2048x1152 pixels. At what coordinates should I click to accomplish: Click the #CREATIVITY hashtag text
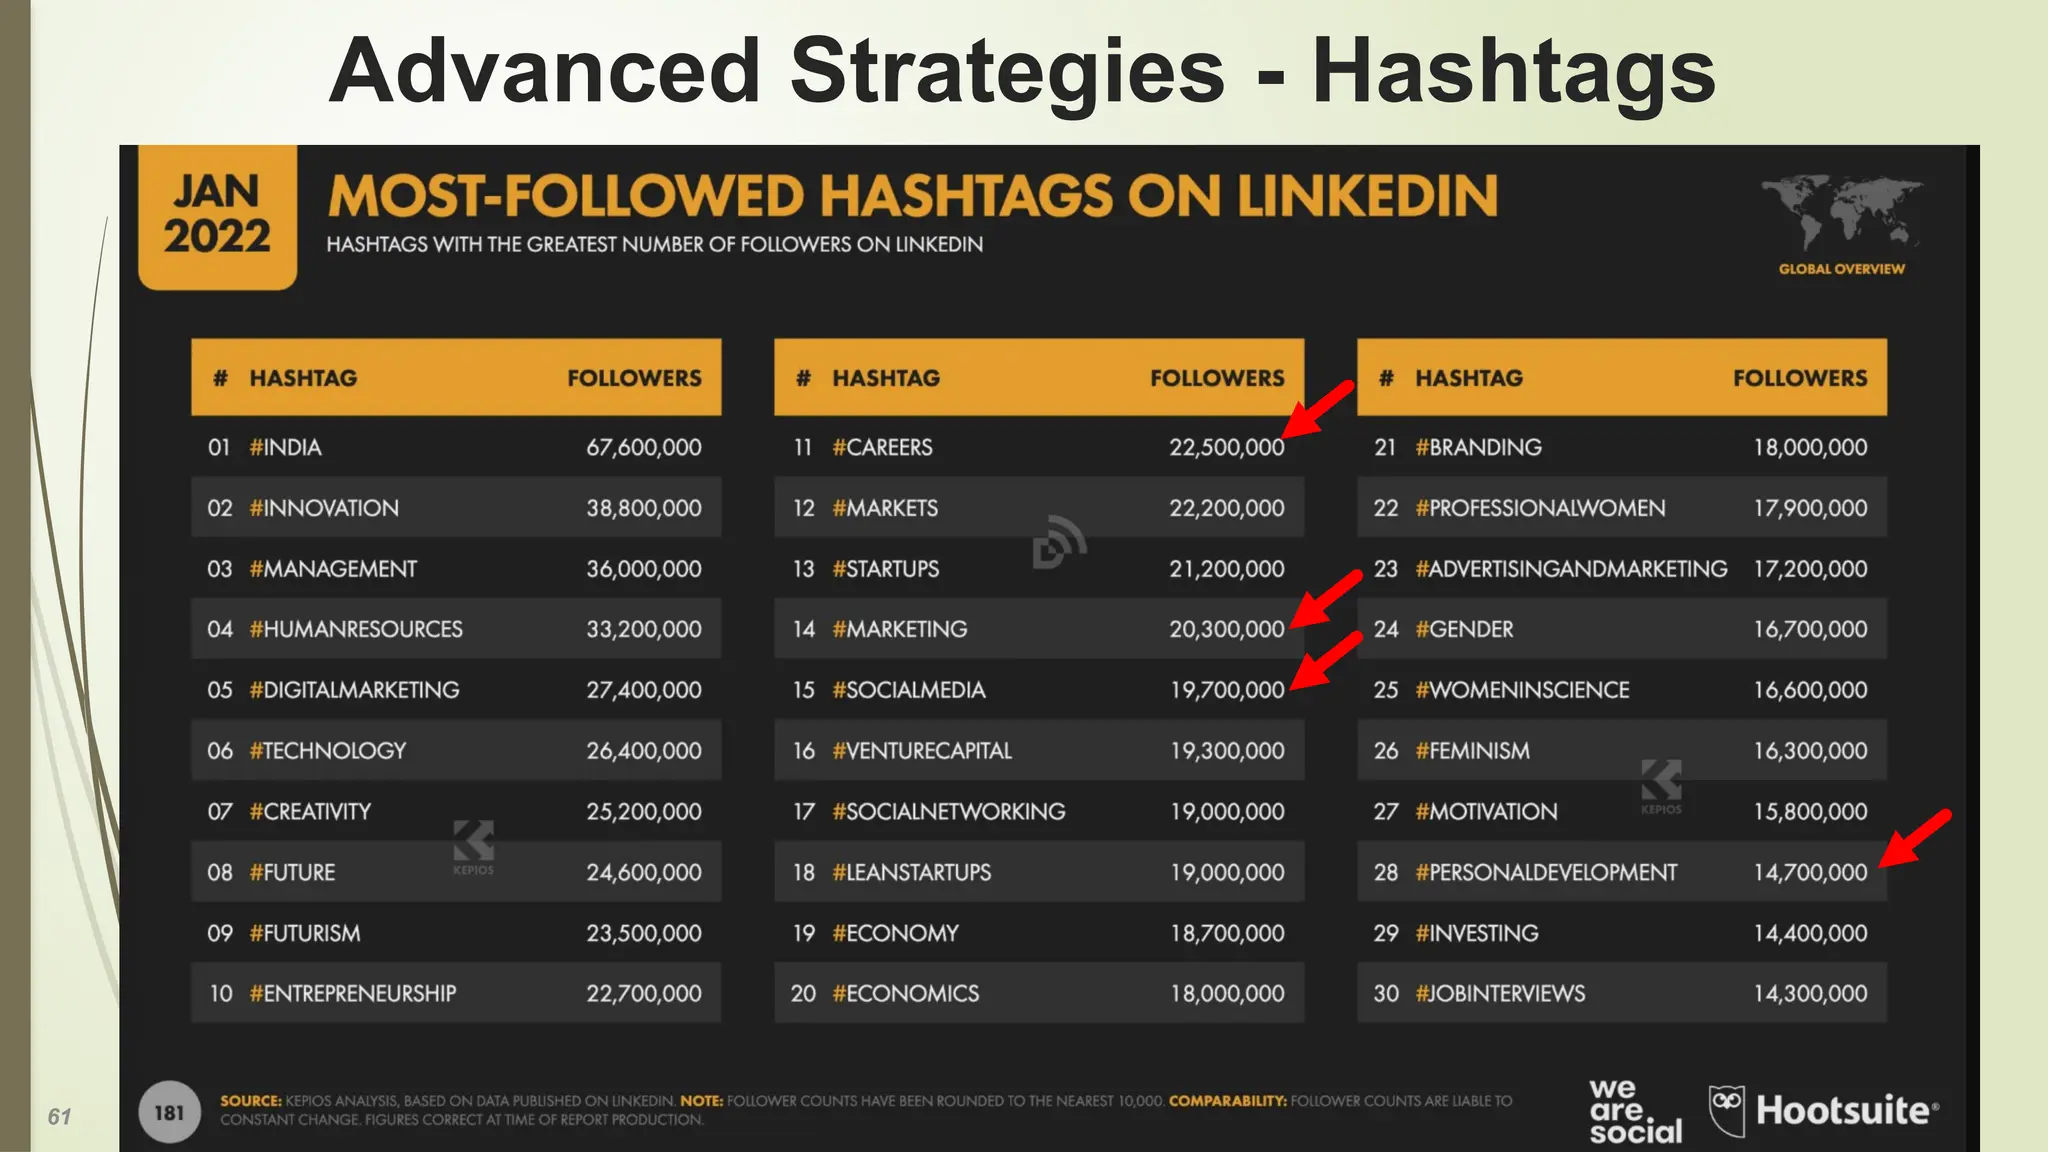(310, 811)
